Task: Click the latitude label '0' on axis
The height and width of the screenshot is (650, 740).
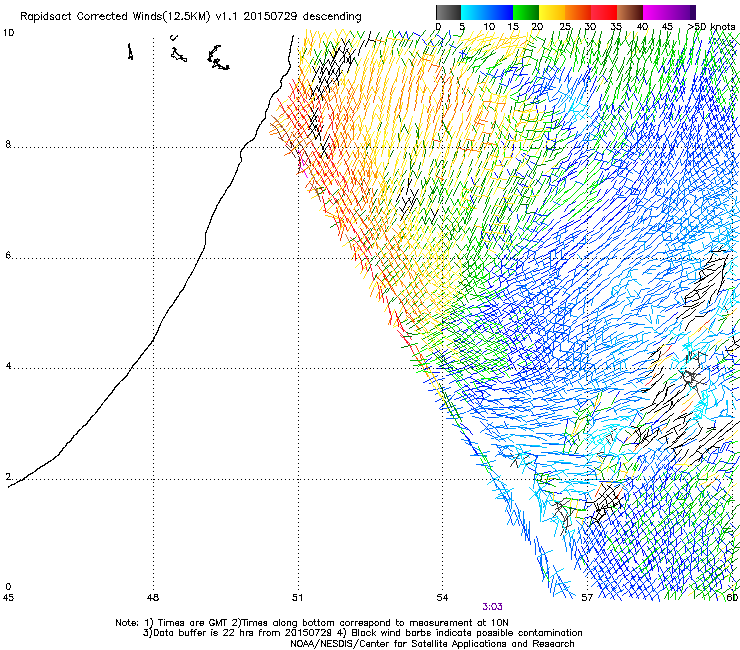Action: click(x=8, y=587)
